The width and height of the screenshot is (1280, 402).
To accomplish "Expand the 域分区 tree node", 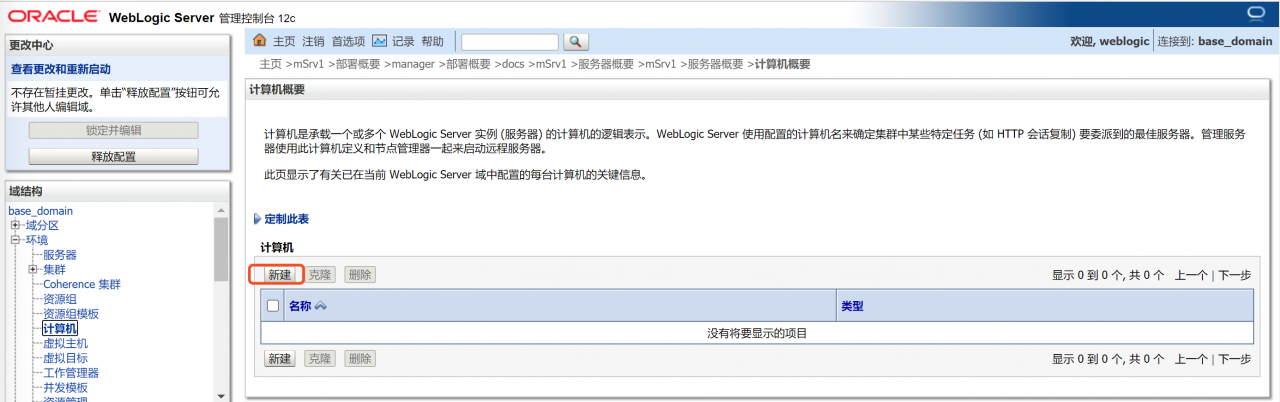I will pos(16,226).
